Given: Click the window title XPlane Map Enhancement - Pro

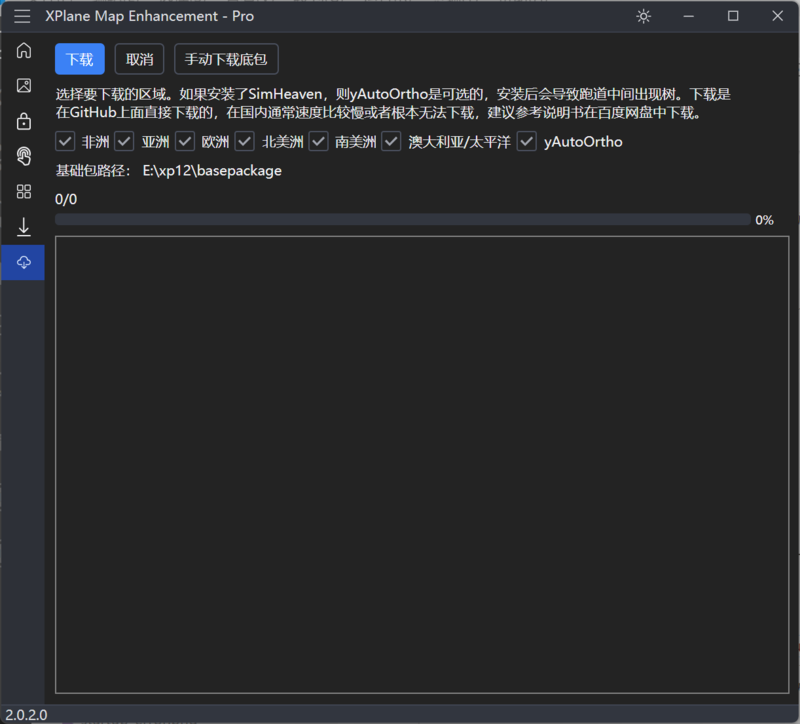Looking at the screenshot, I should [149, 16].
